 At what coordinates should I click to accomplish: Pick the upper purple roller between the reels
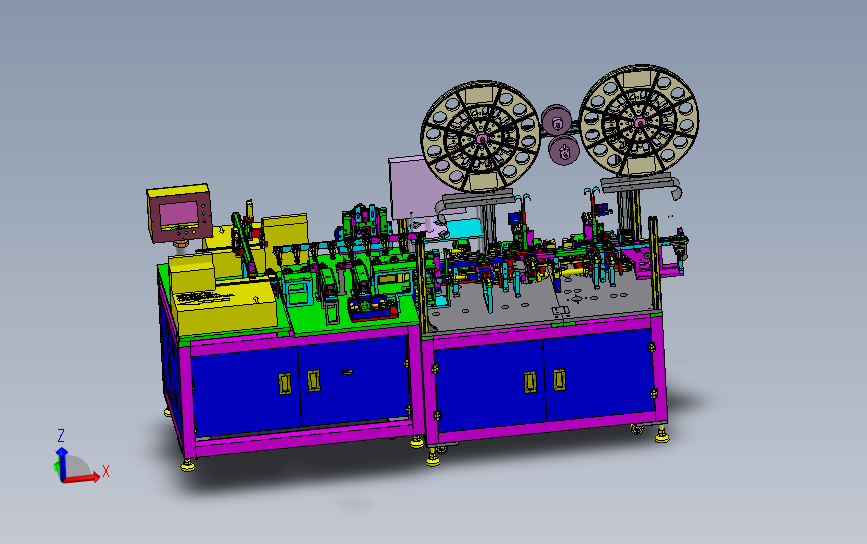pos(556,121)
